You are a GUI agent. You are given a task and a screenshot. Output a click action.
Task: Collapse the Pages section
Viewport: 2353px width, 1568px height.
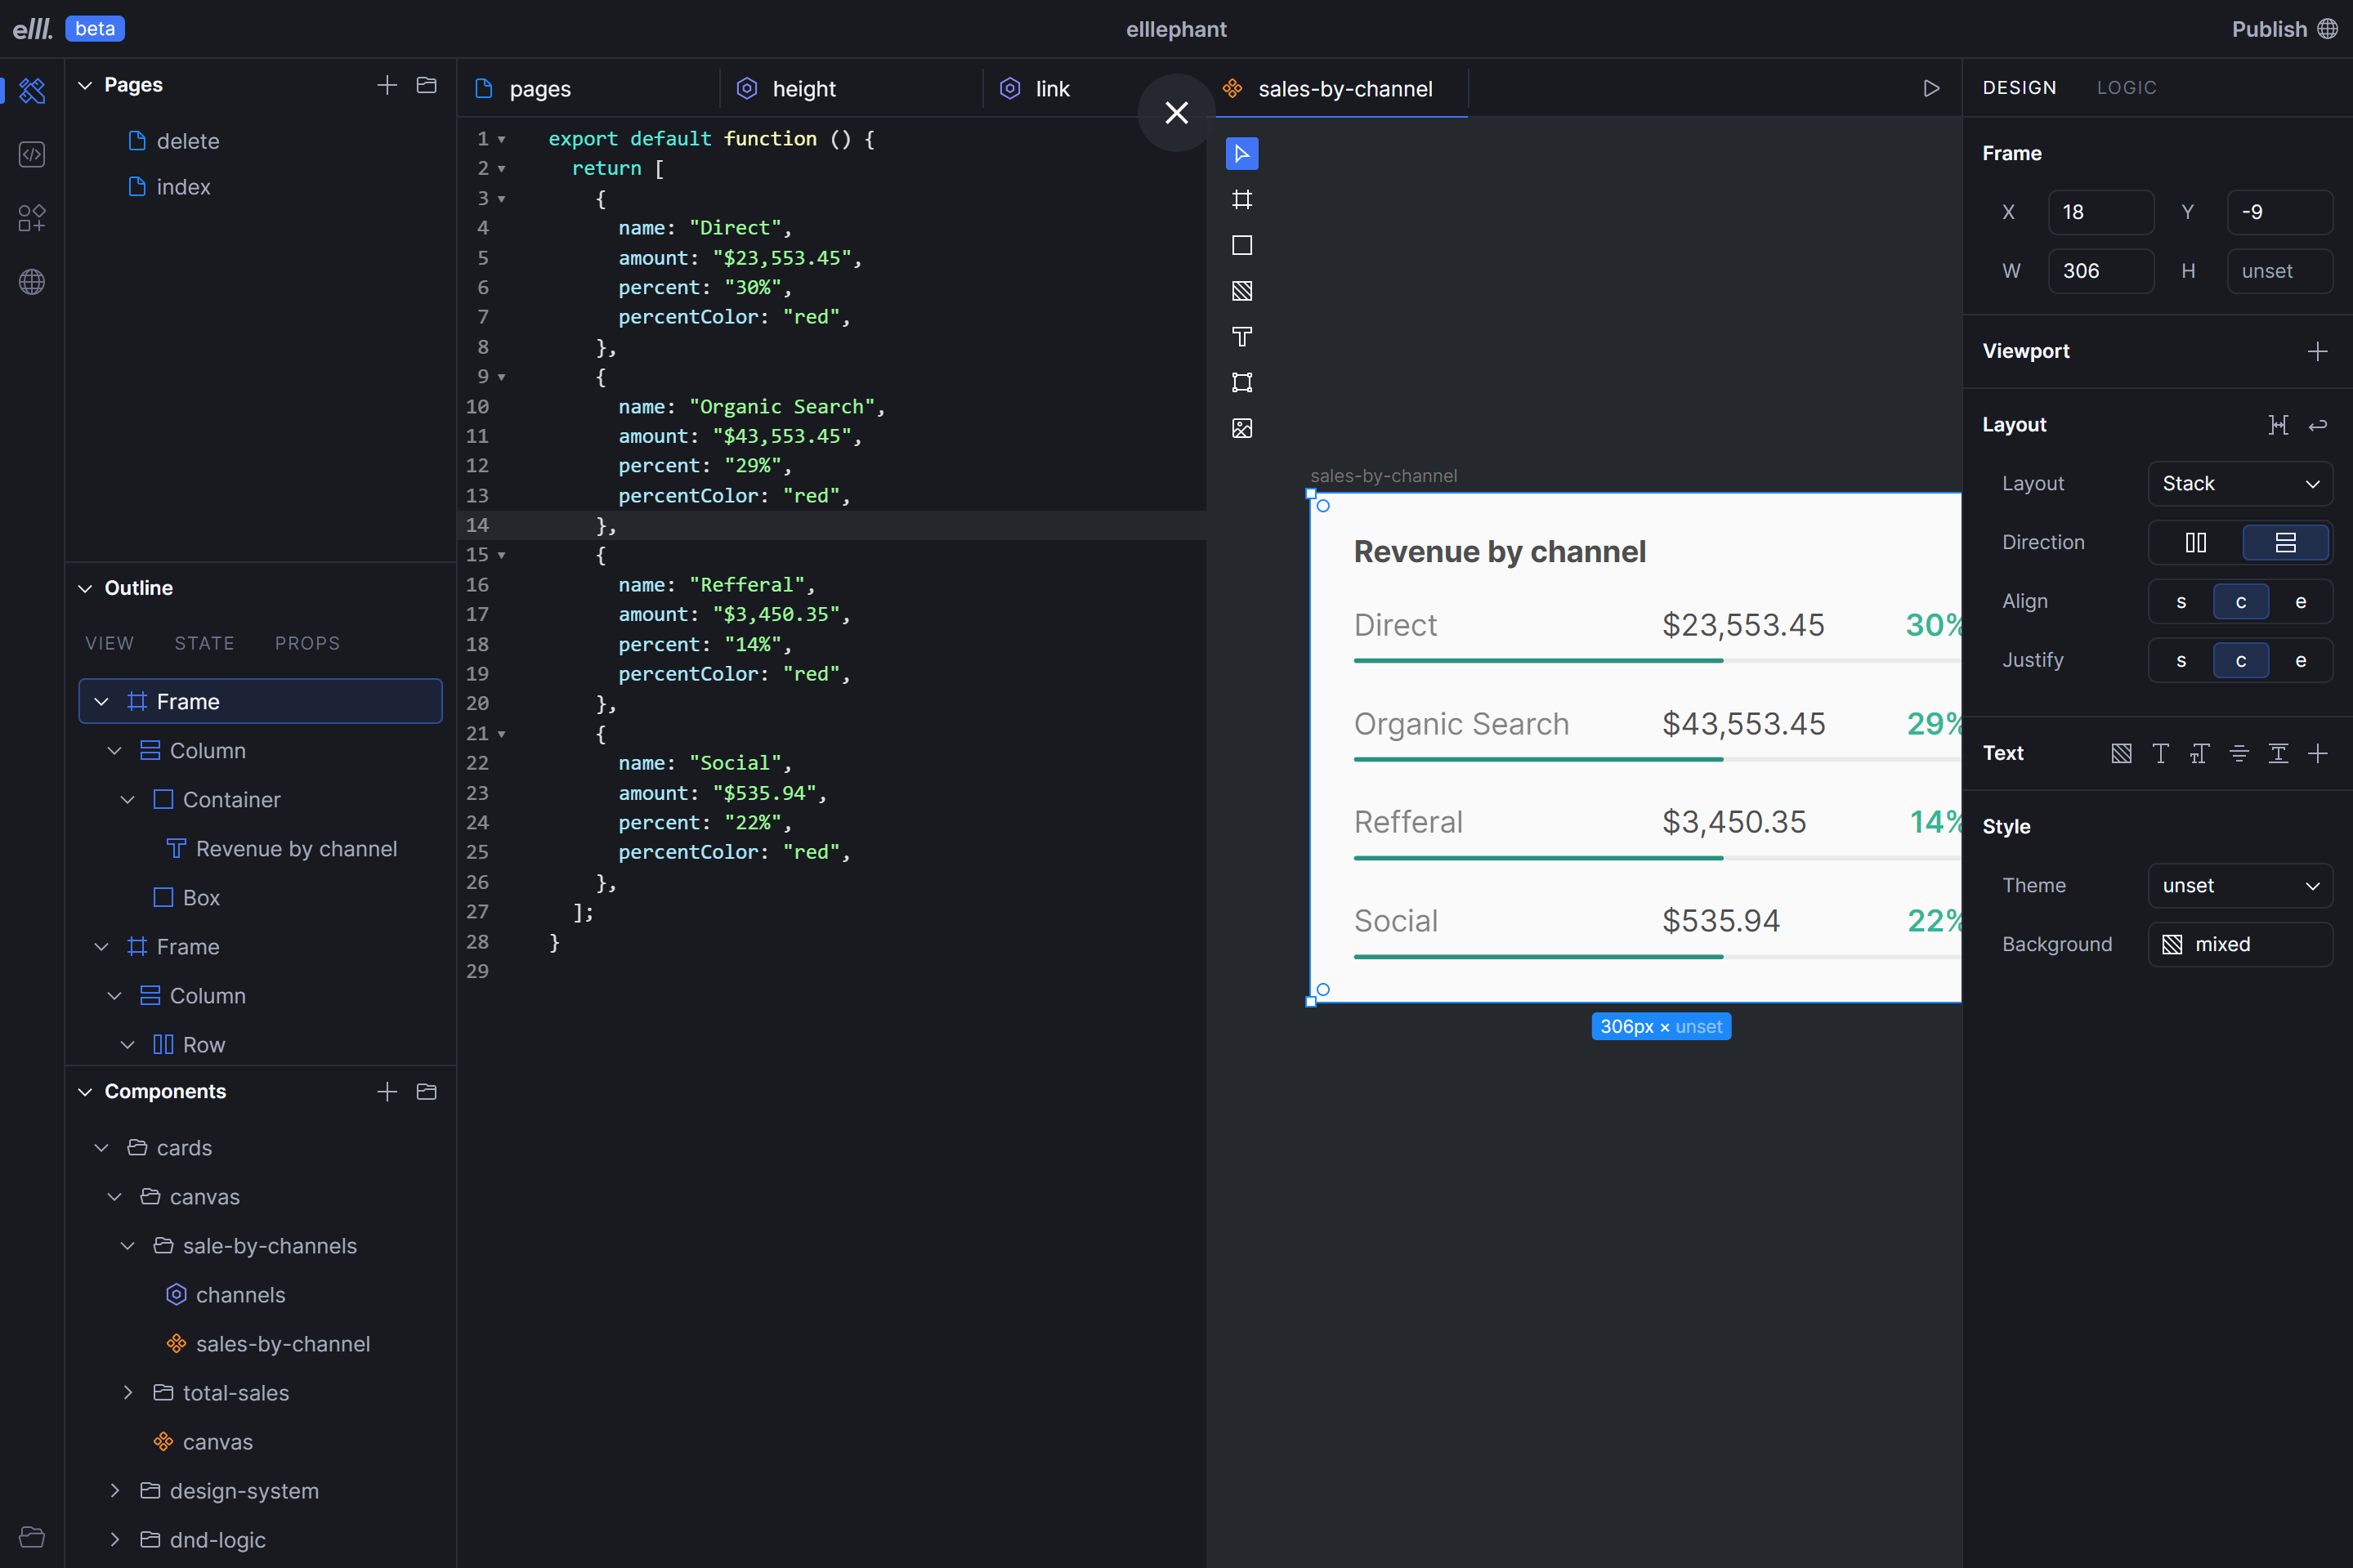pyautogui.click(x=85, y=85)
